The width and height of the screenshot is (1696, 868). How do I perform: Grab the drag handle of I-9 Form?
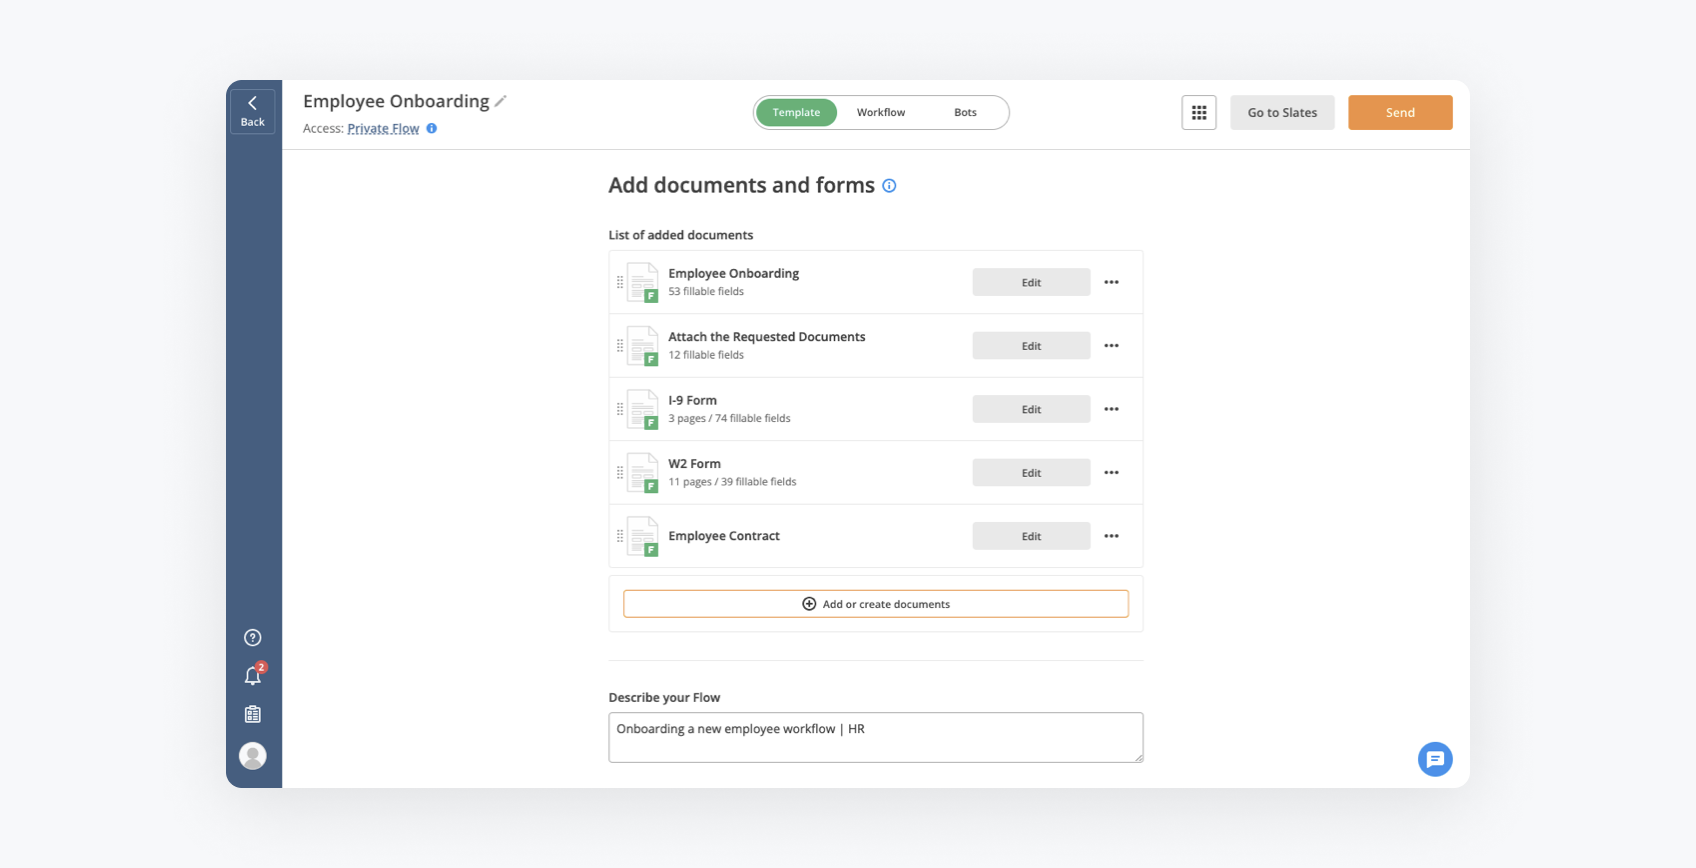620,409
